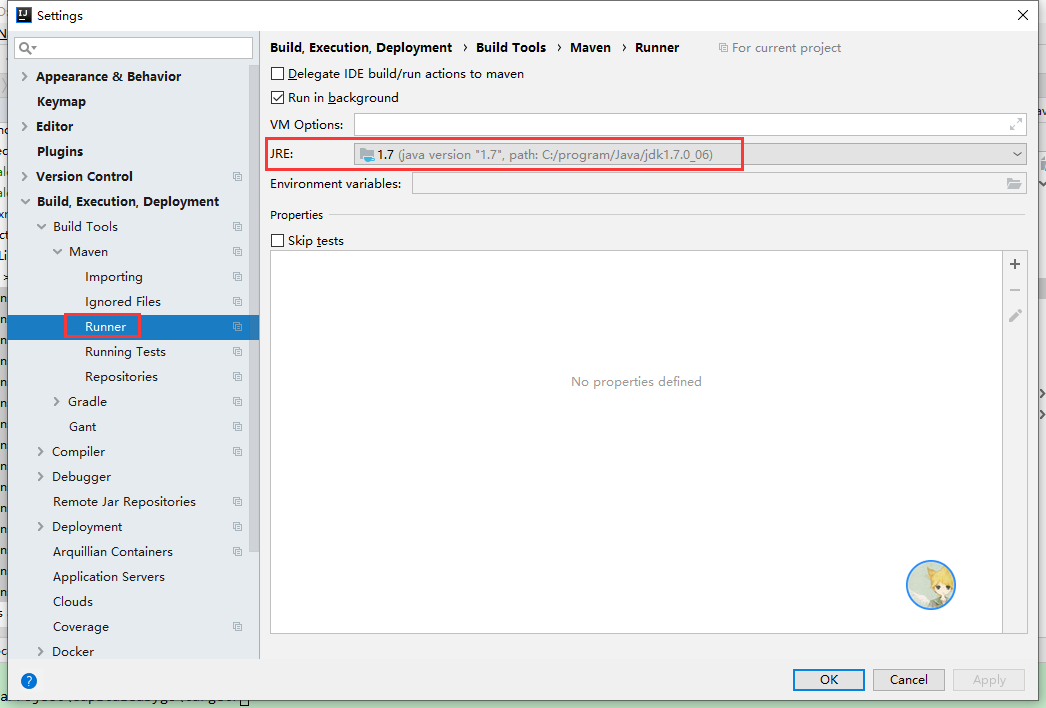Click the VM Options expand field icon
This screenshot has height=708, width=1046.
coord(1016,124)
